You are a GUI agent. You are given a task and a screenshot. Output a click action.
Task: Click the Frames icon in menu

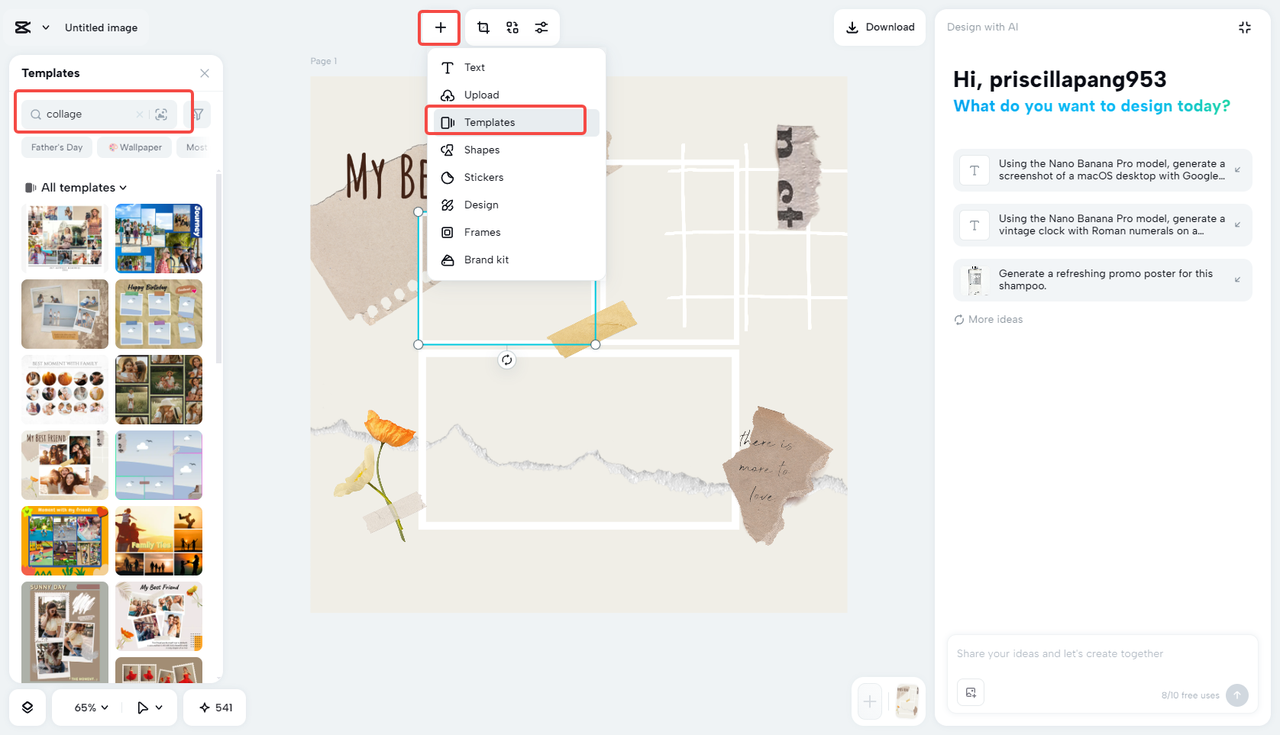(x=448, y=232)
